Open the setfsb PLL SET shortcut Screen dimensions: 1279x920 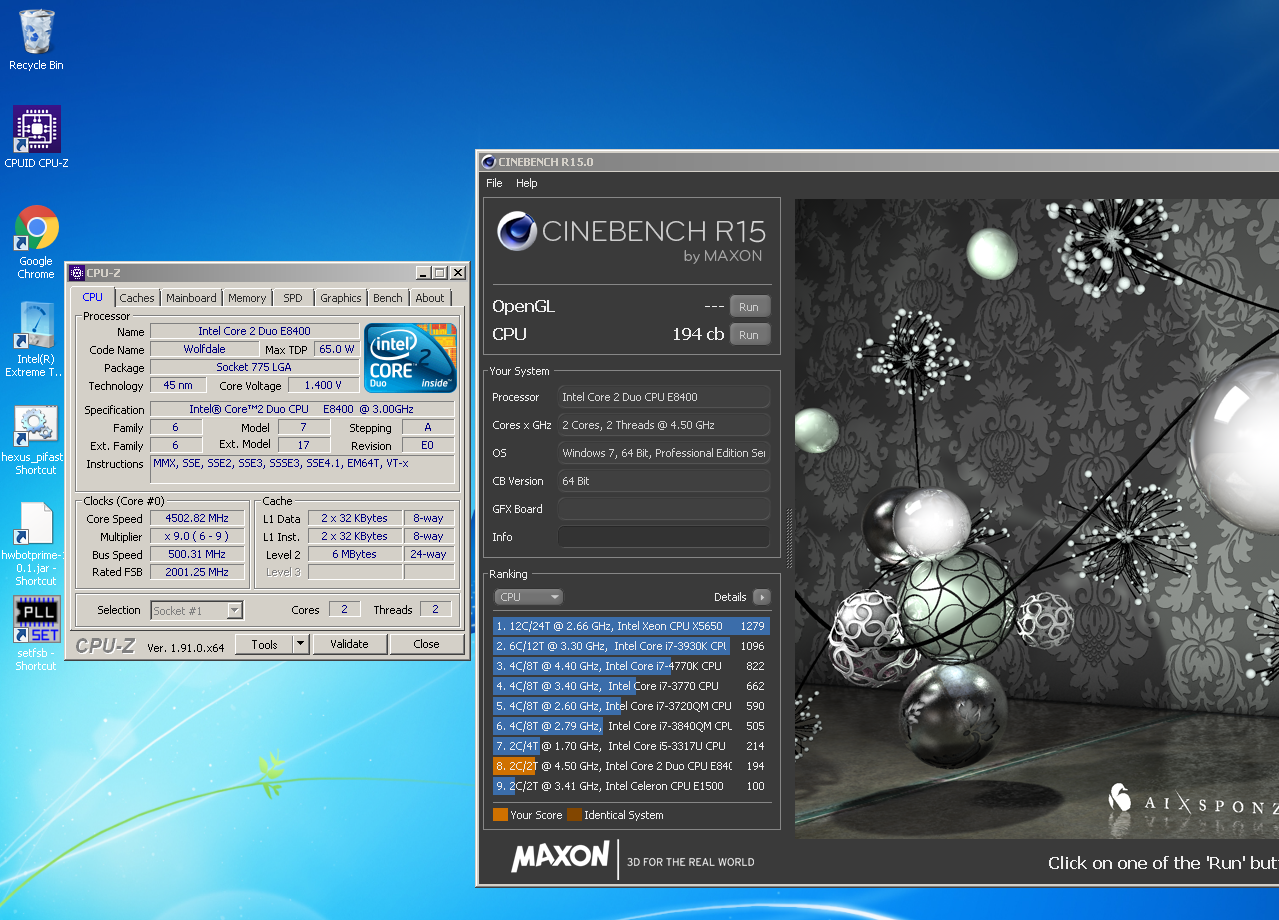(36, 632)
